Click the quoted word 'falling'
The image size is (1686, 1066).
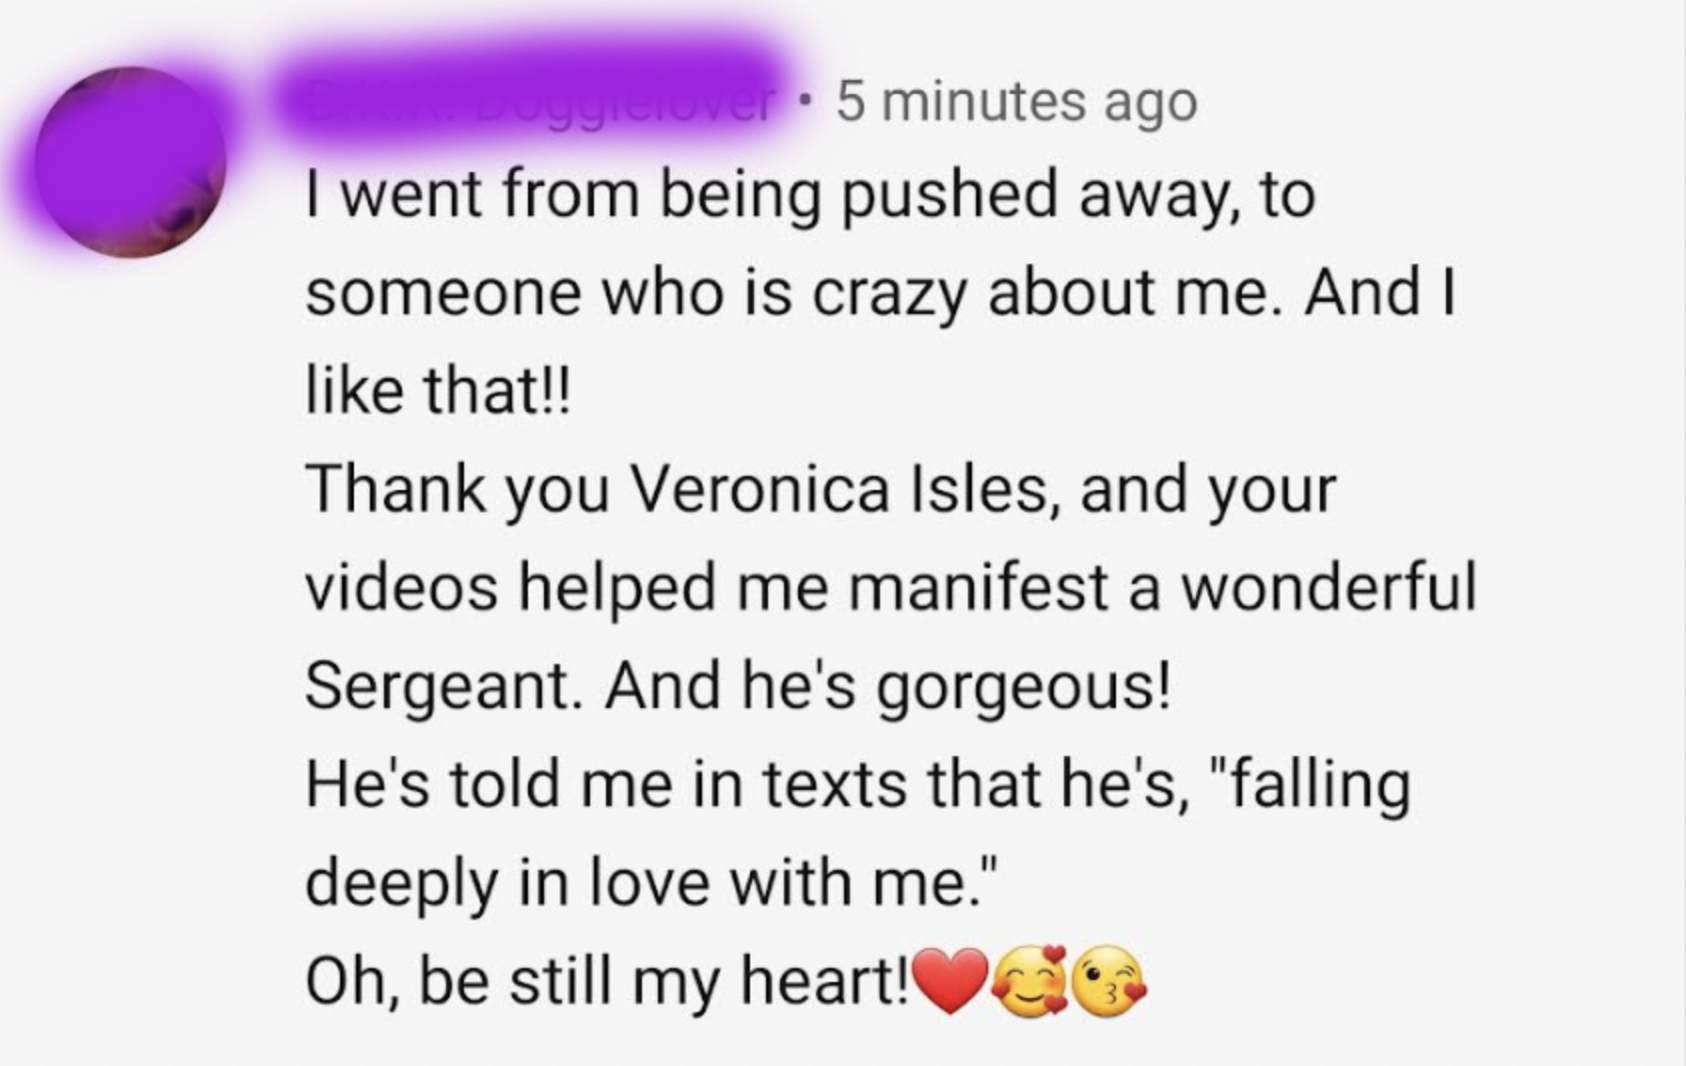(x=1311, y=785)
